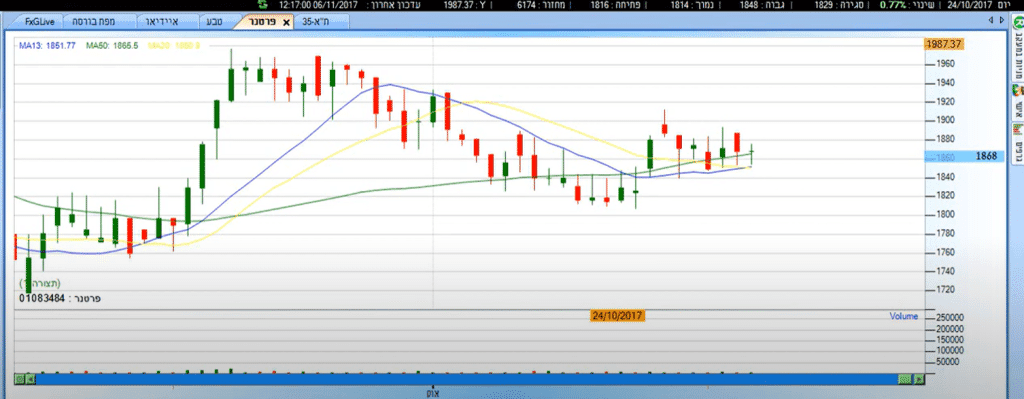
Task: Click the 12:17:00 06/11/2017 last update time
Action: point(318,5)
